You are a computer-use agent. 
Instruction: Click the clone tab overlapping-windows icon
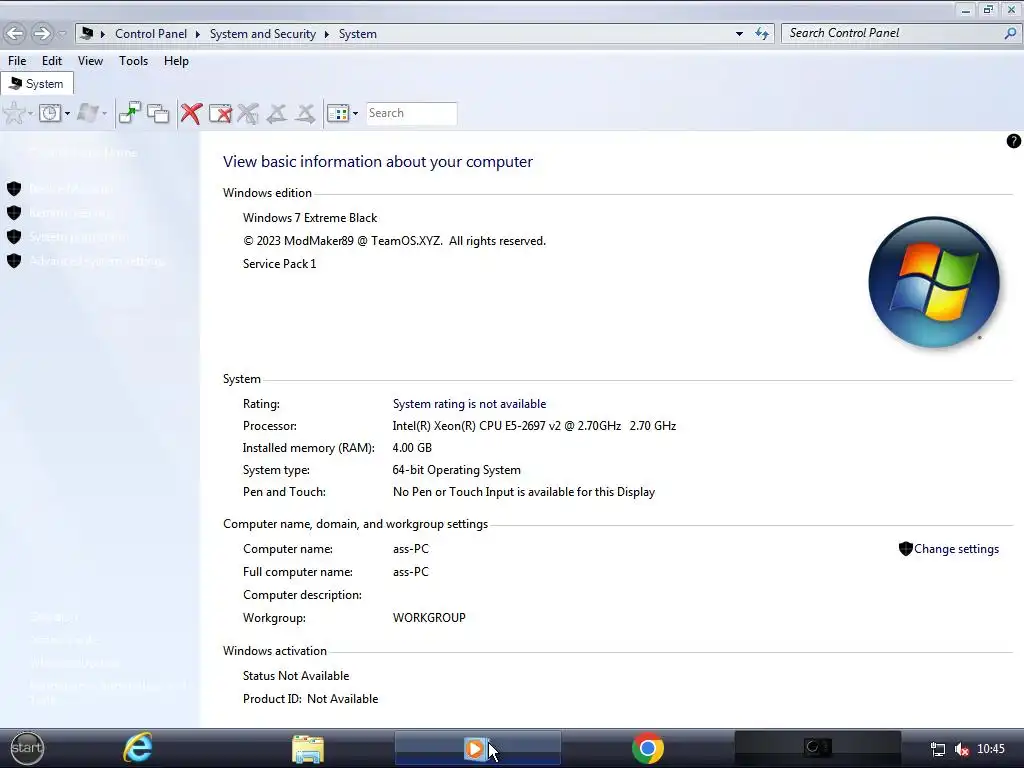158,114
